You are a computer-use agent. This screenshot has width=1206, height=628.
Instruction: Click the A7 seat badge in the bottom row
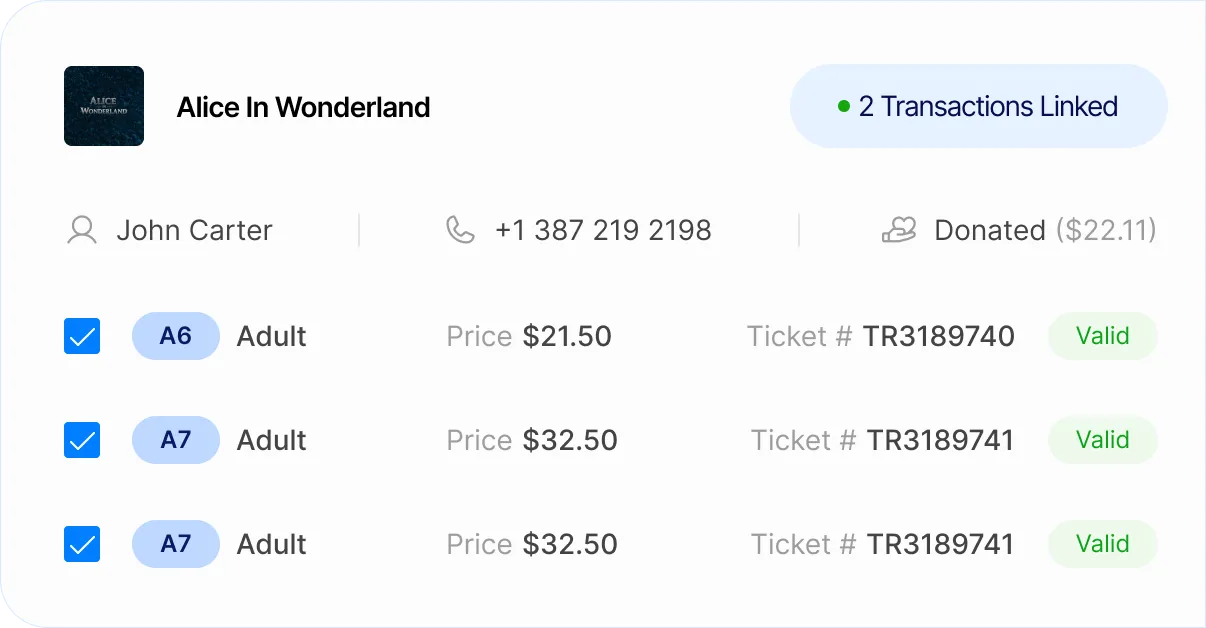pyautogui.click(x=175, y=544)
